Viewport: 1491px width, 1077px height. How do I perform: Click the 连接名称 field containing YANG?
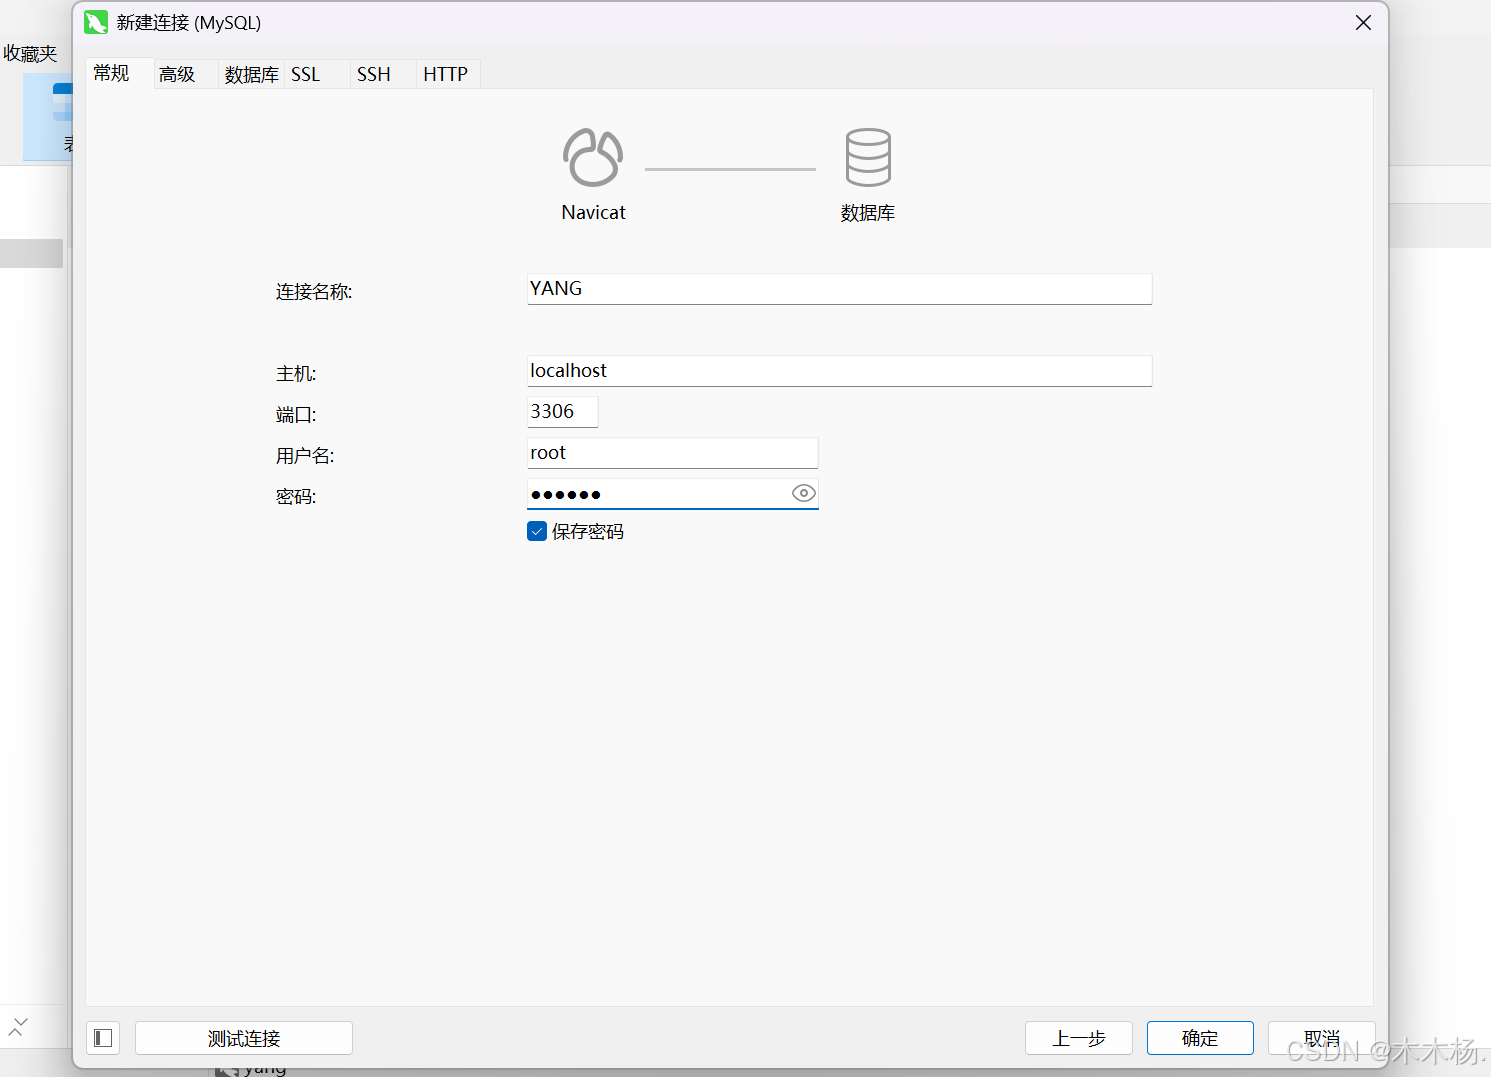(x=840, y=289)
